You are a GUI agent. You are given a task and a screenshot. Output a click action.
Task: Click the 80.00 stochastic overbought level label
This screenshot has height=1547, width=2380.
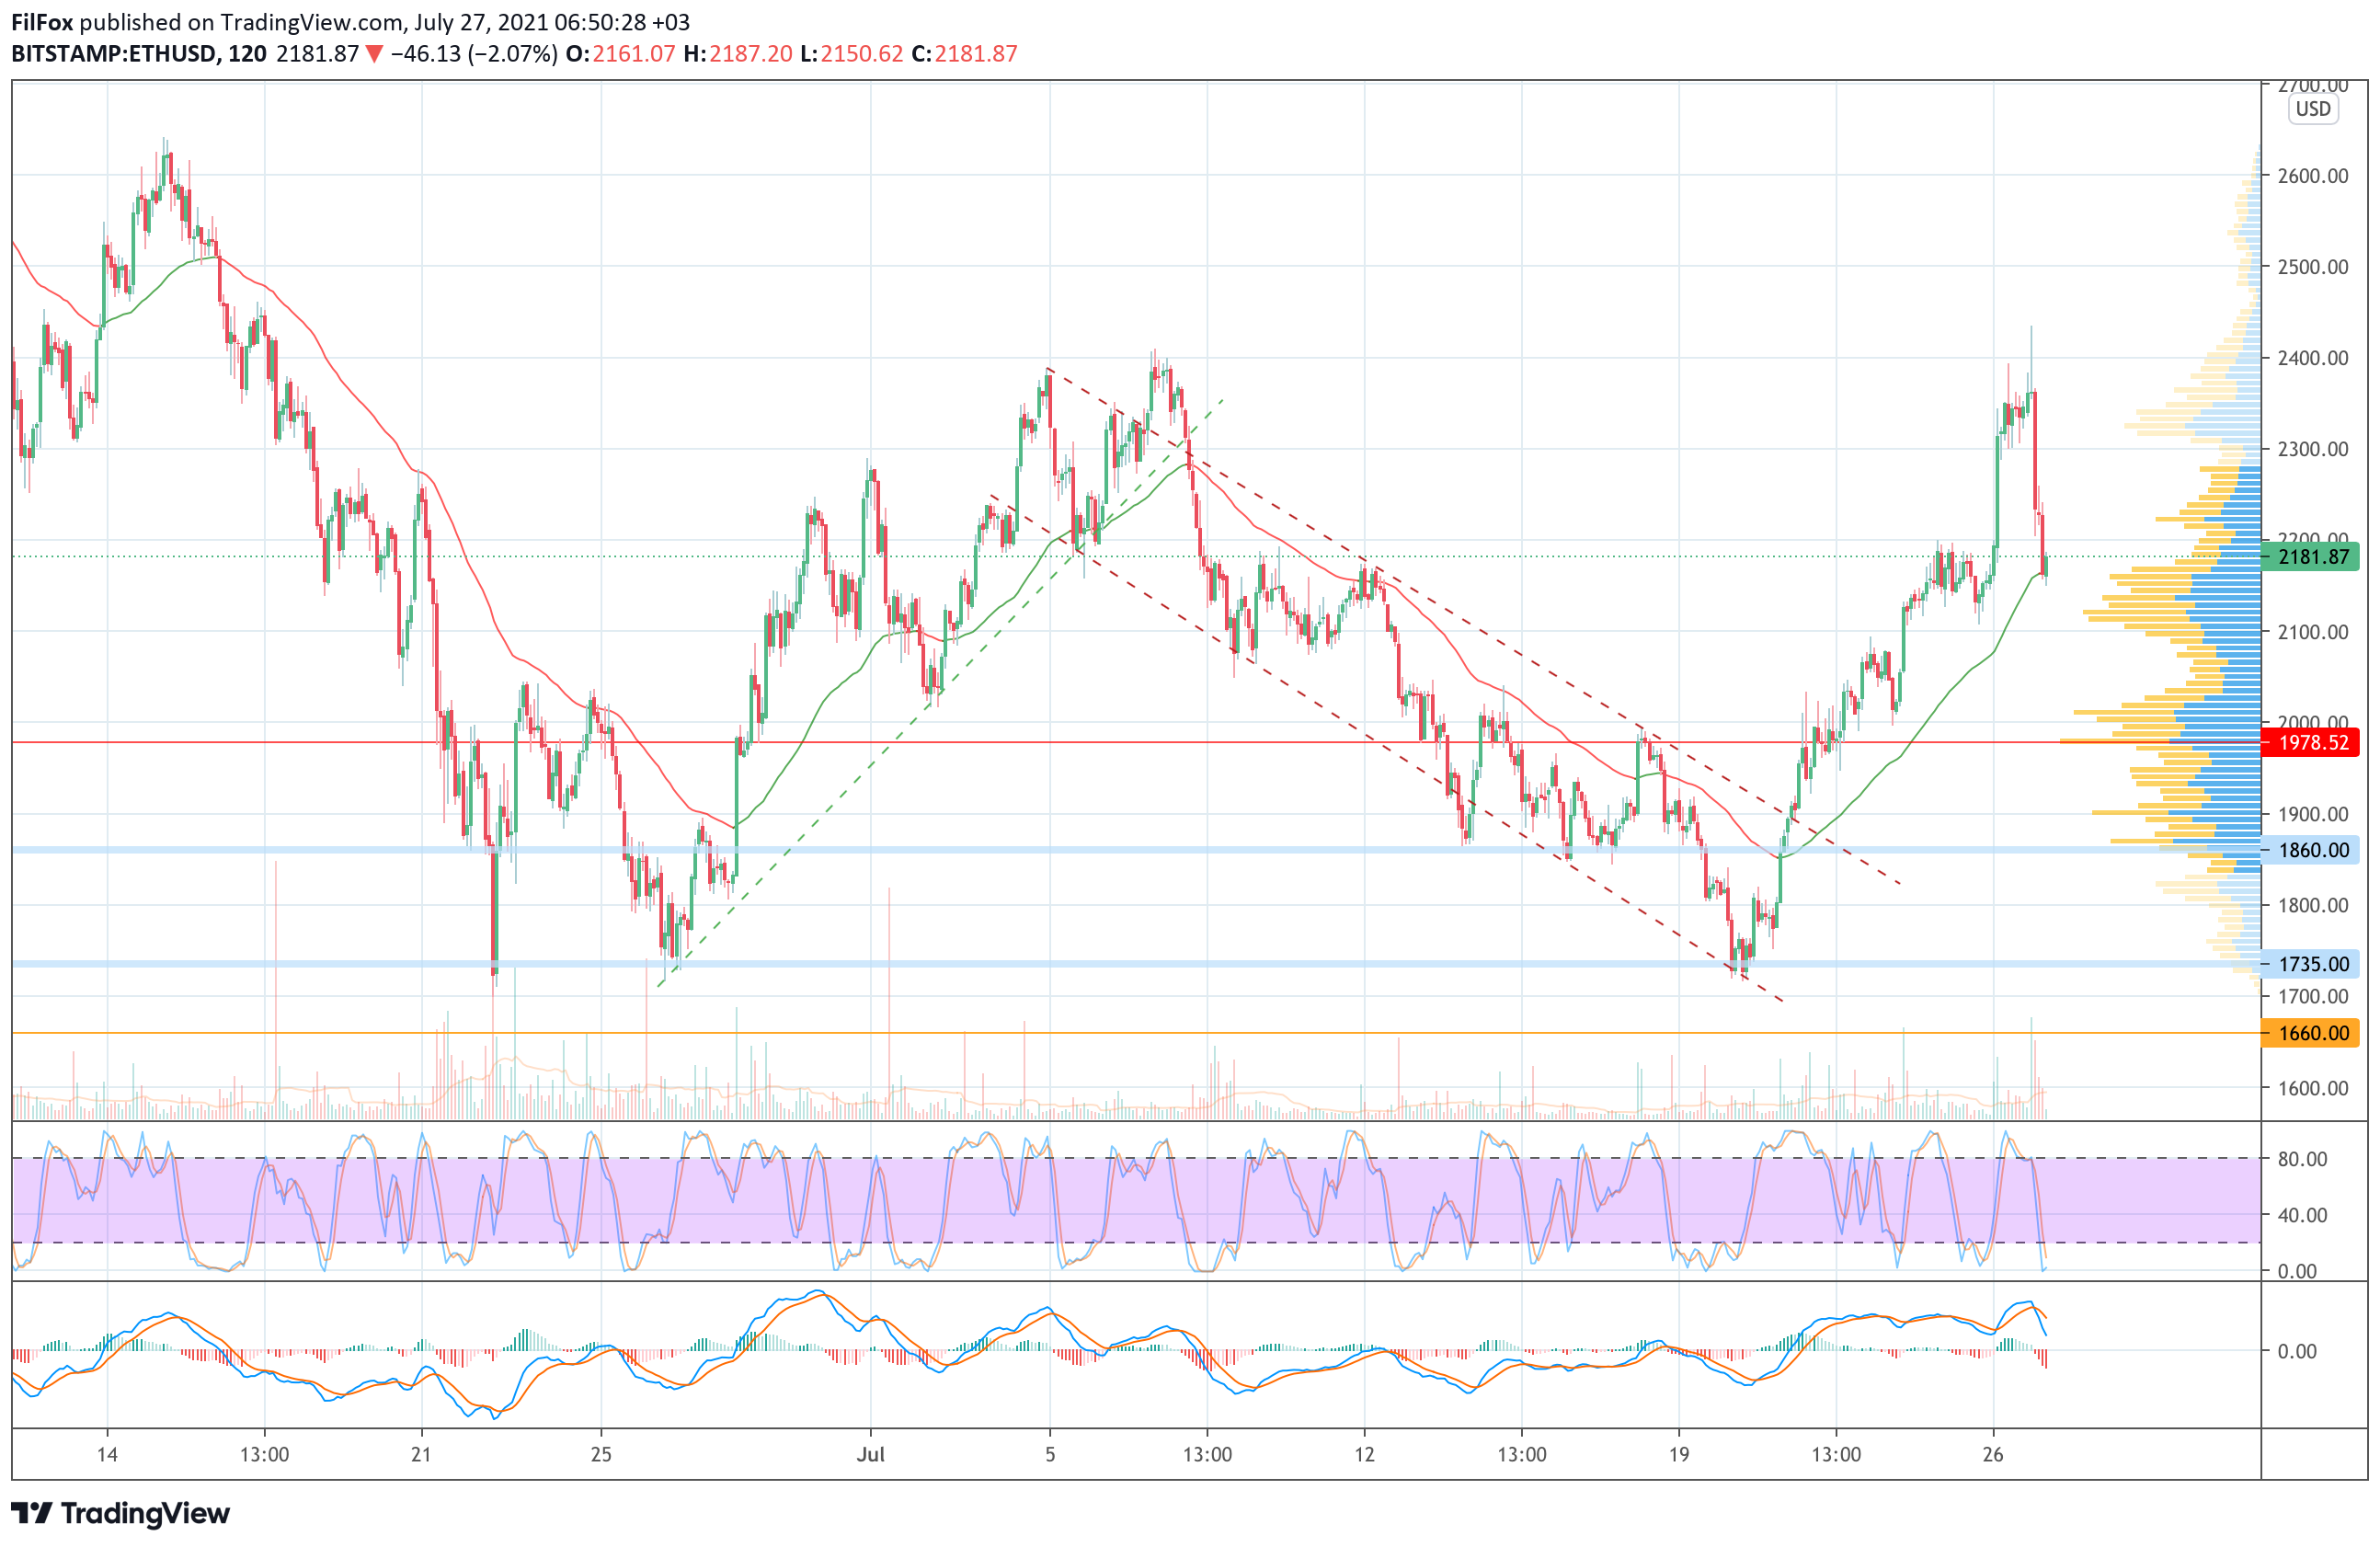click(x=2302, y=1159)
